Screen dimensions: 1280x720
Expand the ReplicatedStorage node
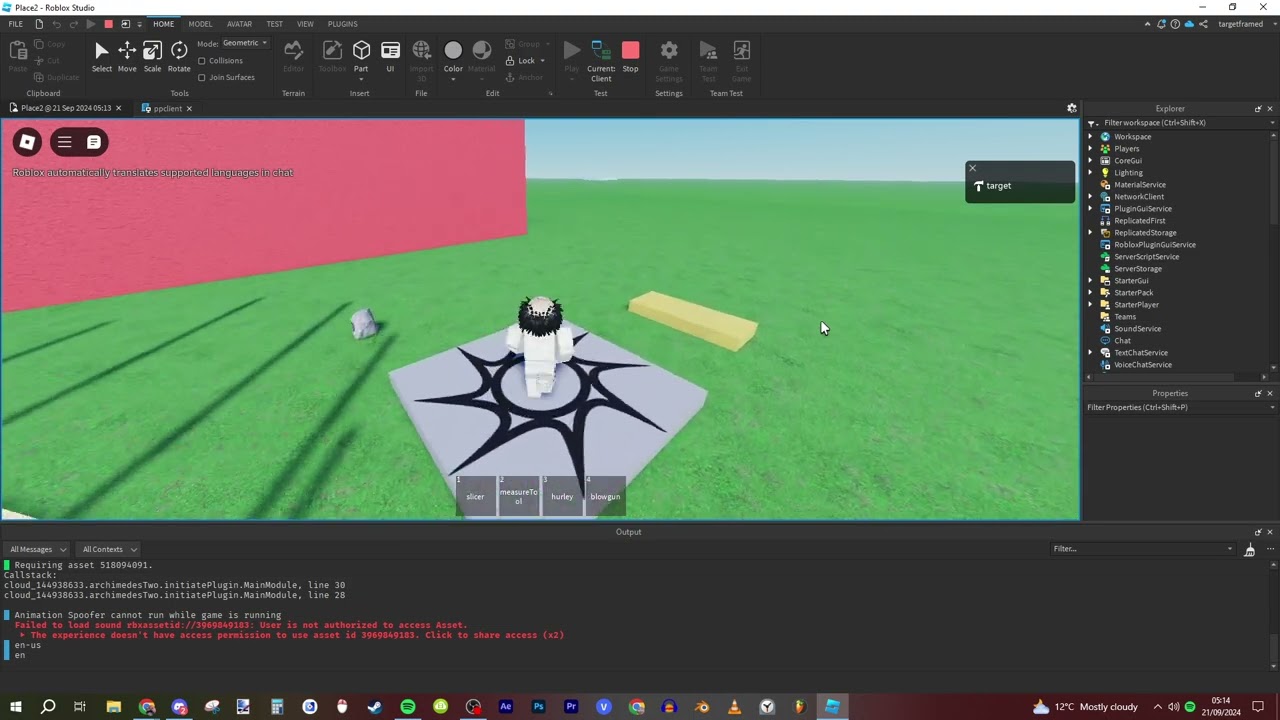coord(1091,233)
